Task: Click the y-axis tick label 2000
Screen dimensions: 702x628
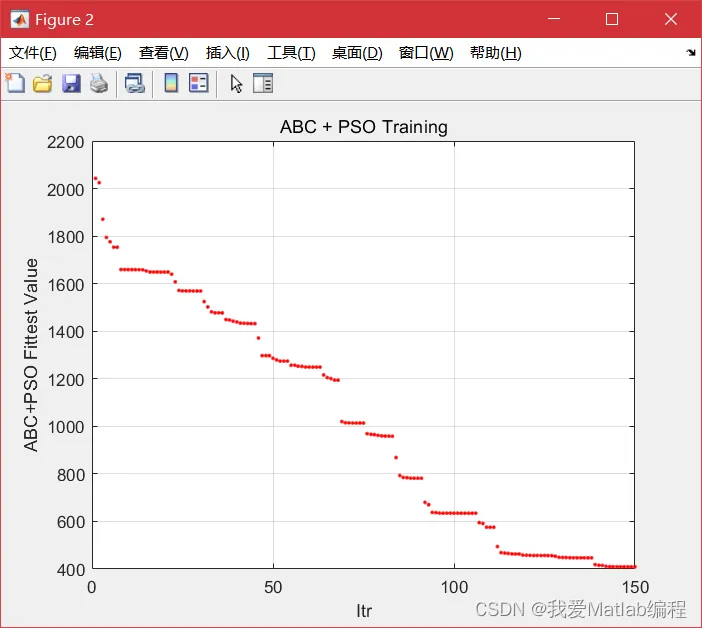Action: (65, 190)
